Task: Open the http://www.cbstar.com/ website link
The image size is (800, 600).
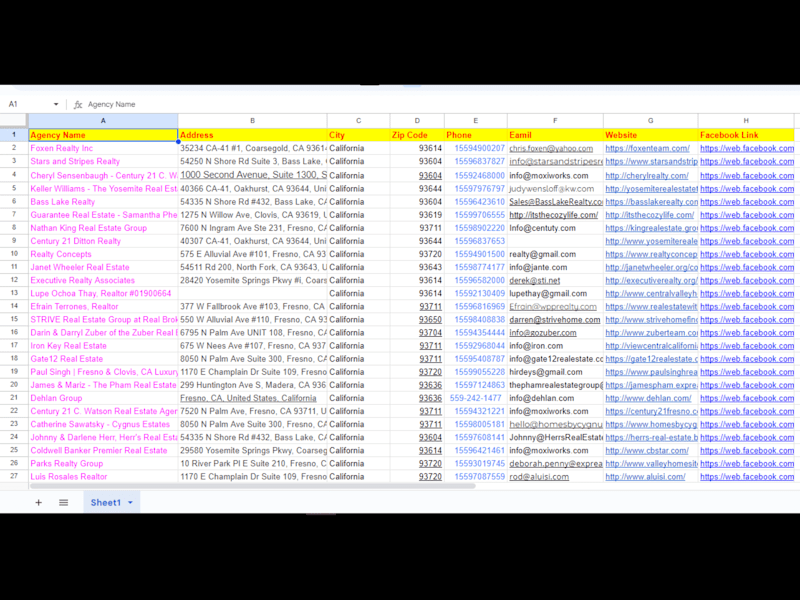Action: tap(647, 451)
